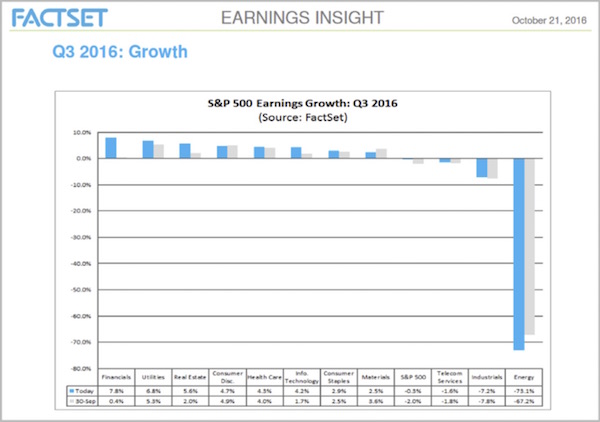Click the '-40.0%' y-axis label
600x422 pixels.
pos(81,264)
